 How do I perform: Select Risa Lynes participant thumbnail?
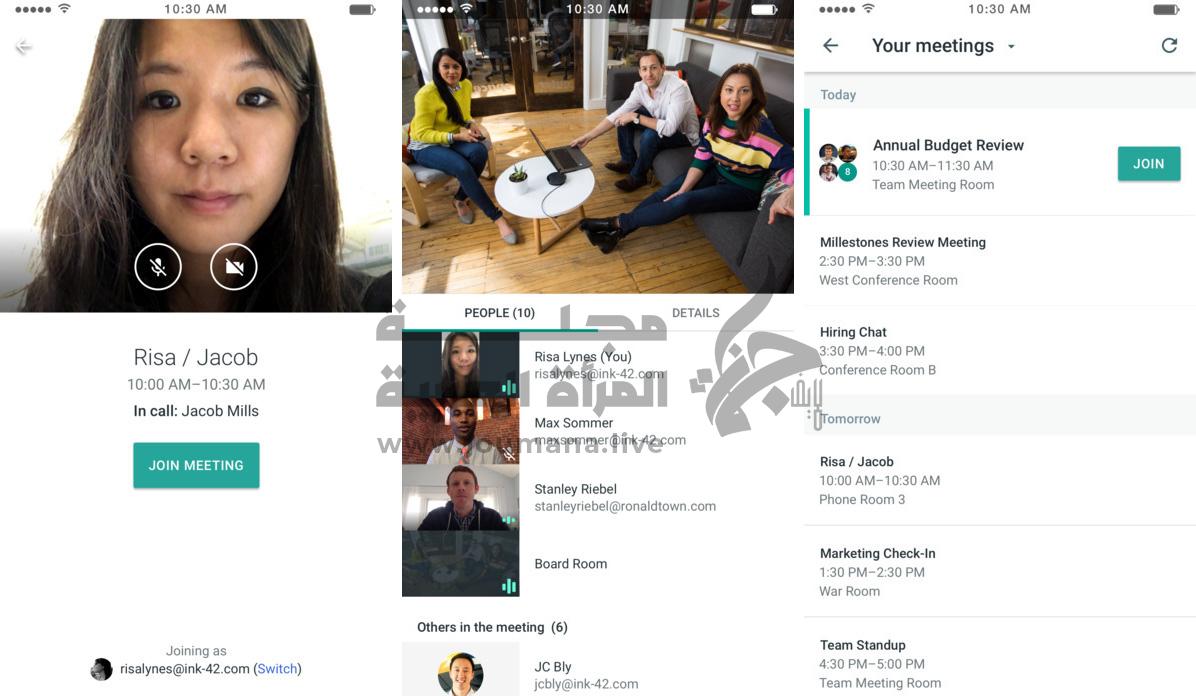click(461, 365)
